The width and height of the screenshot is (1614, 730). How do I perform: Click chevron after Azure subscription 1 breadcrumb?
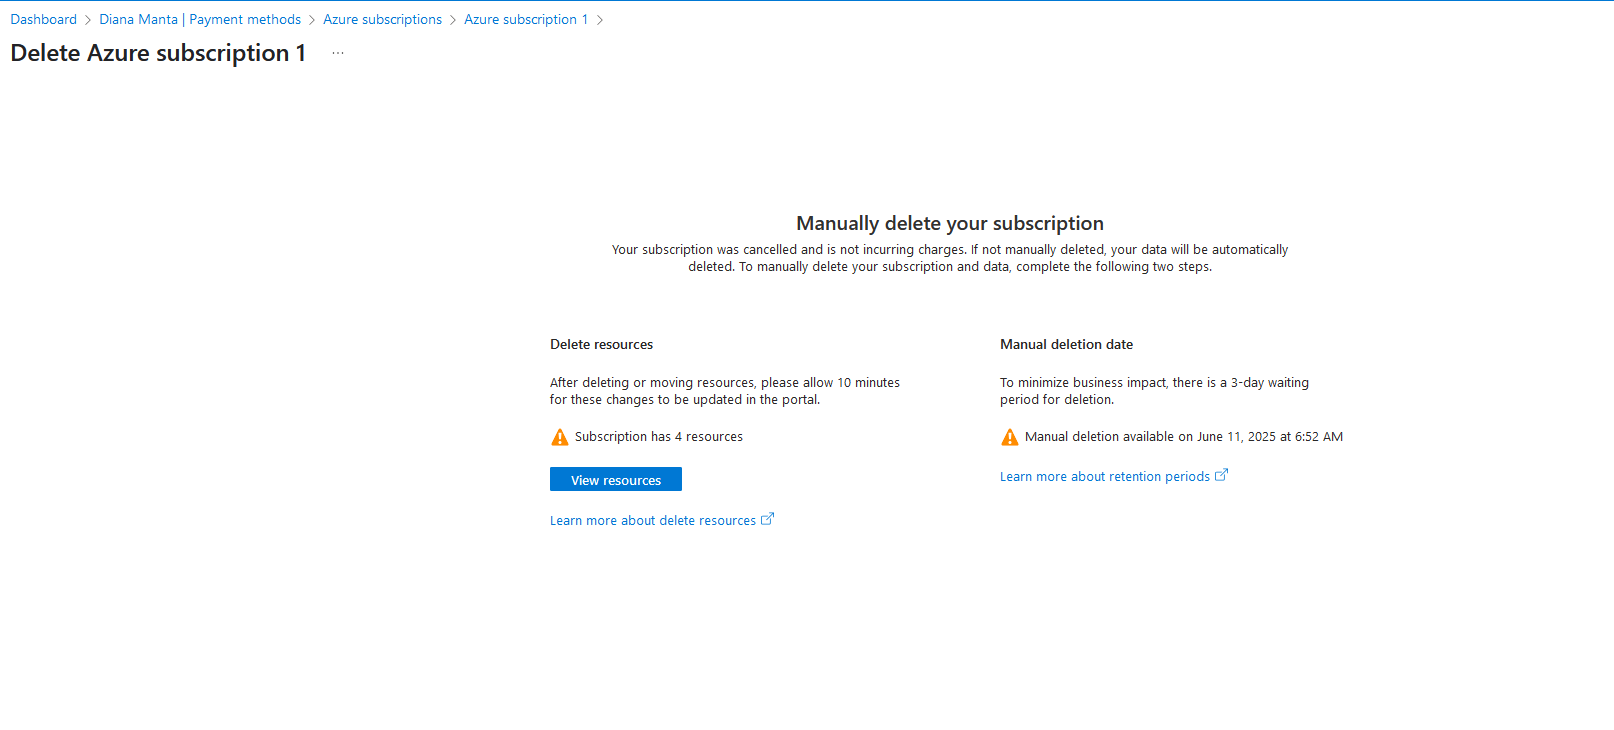[600, 20]
